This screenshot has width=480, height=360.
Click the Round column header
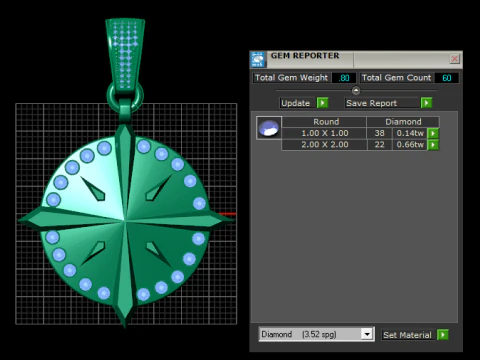coord(324,122)
